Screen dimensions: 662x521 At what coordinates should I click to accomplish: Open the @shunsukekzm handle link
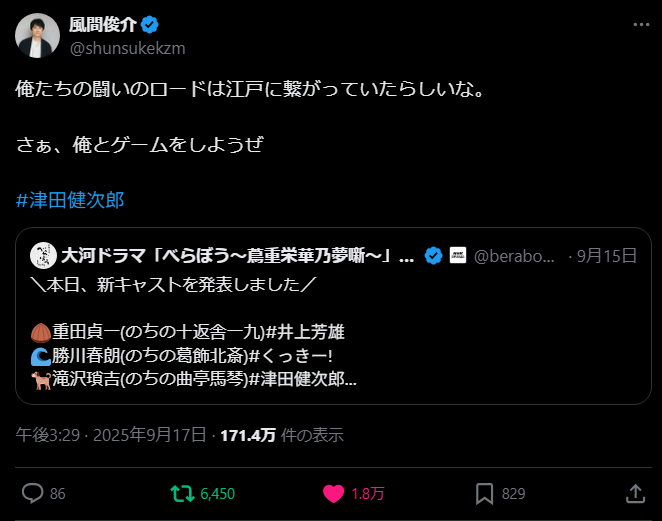point(128,48)
